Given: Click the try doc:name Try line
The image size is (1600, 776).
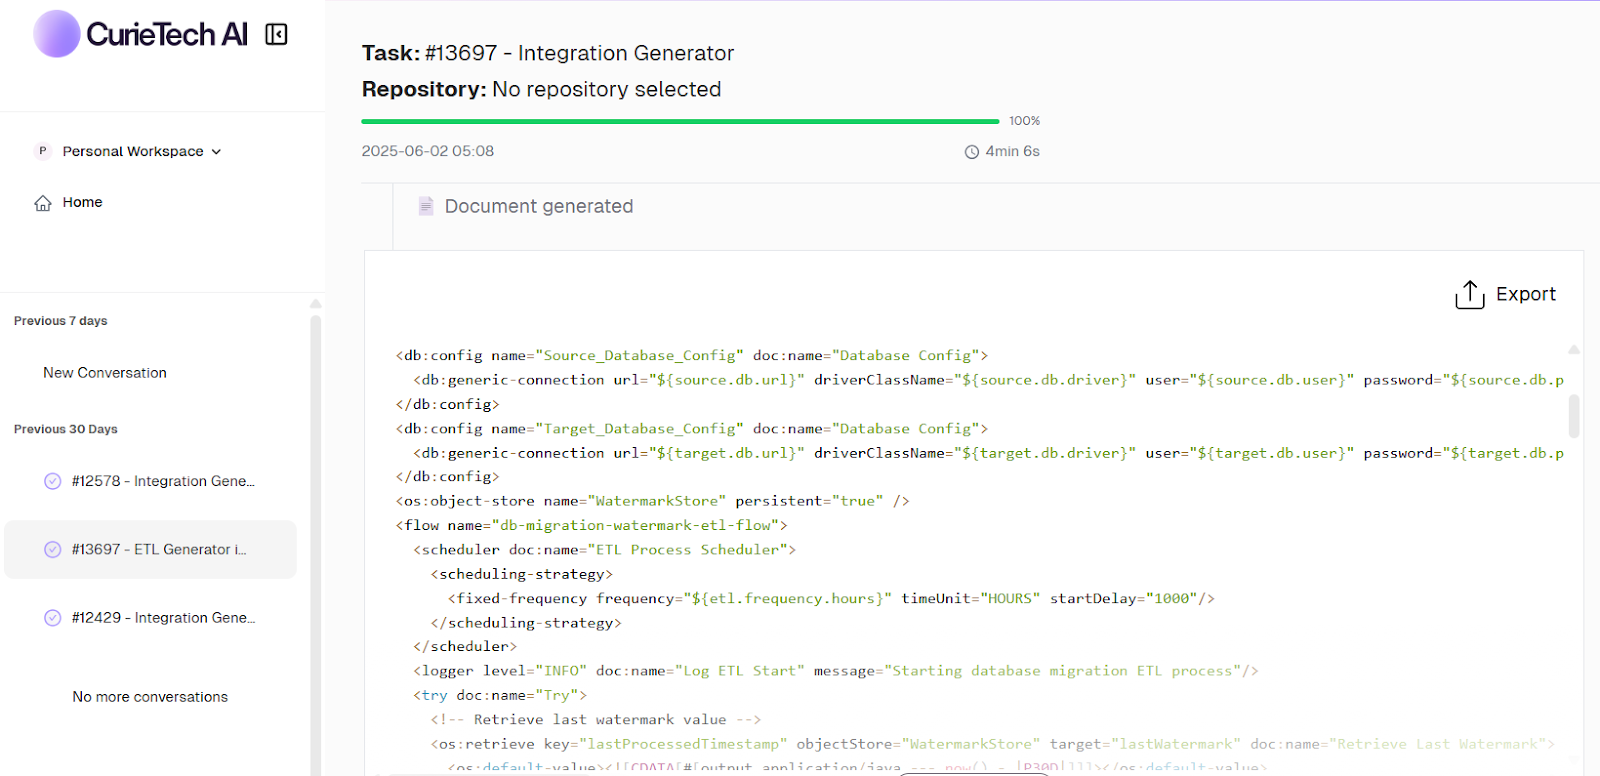Looking at the screenshot, I should [500, 695].
